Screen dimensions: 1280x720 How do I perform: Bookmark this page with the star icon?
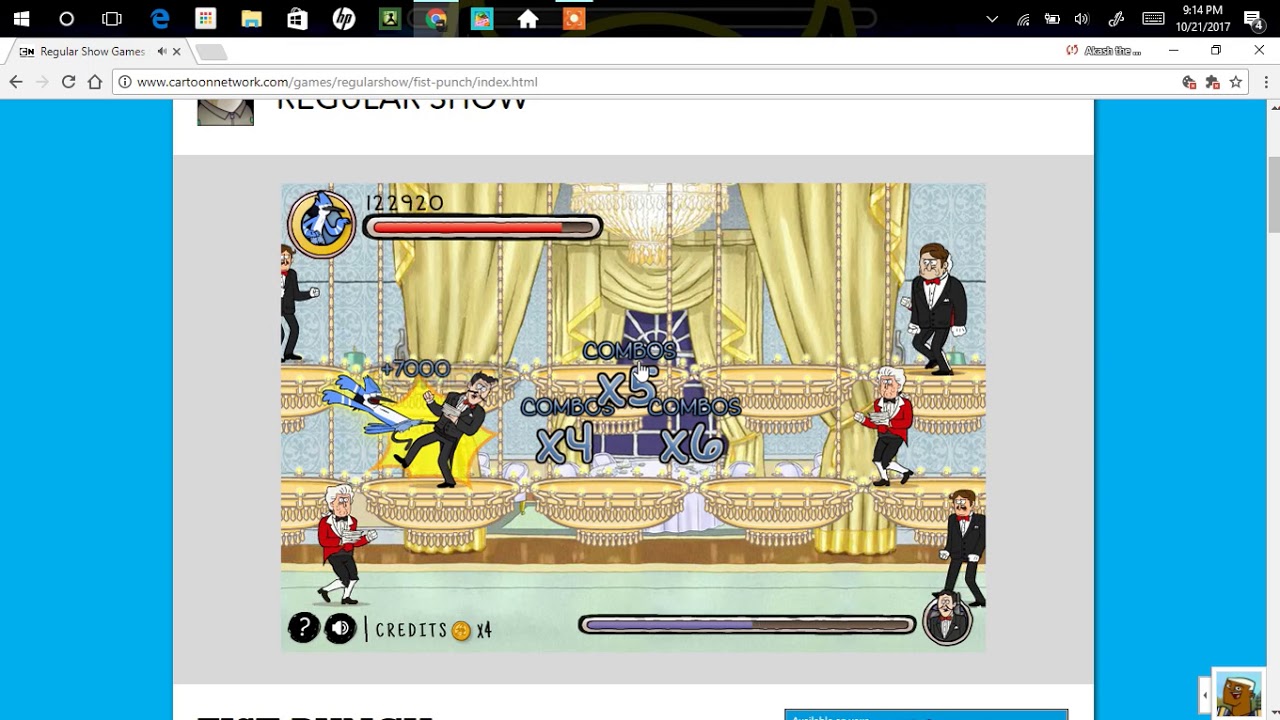pos(1236,82)
